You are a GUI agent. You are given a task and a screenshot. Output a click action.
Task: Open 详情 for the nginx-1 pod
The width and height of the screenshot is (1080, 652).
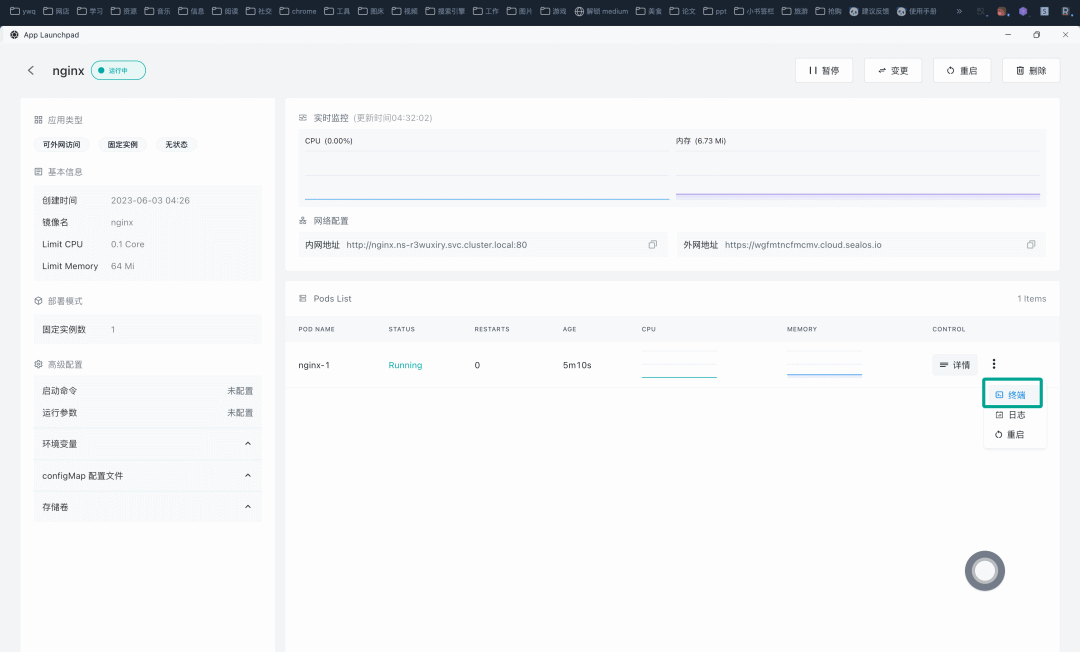point(955,365)
